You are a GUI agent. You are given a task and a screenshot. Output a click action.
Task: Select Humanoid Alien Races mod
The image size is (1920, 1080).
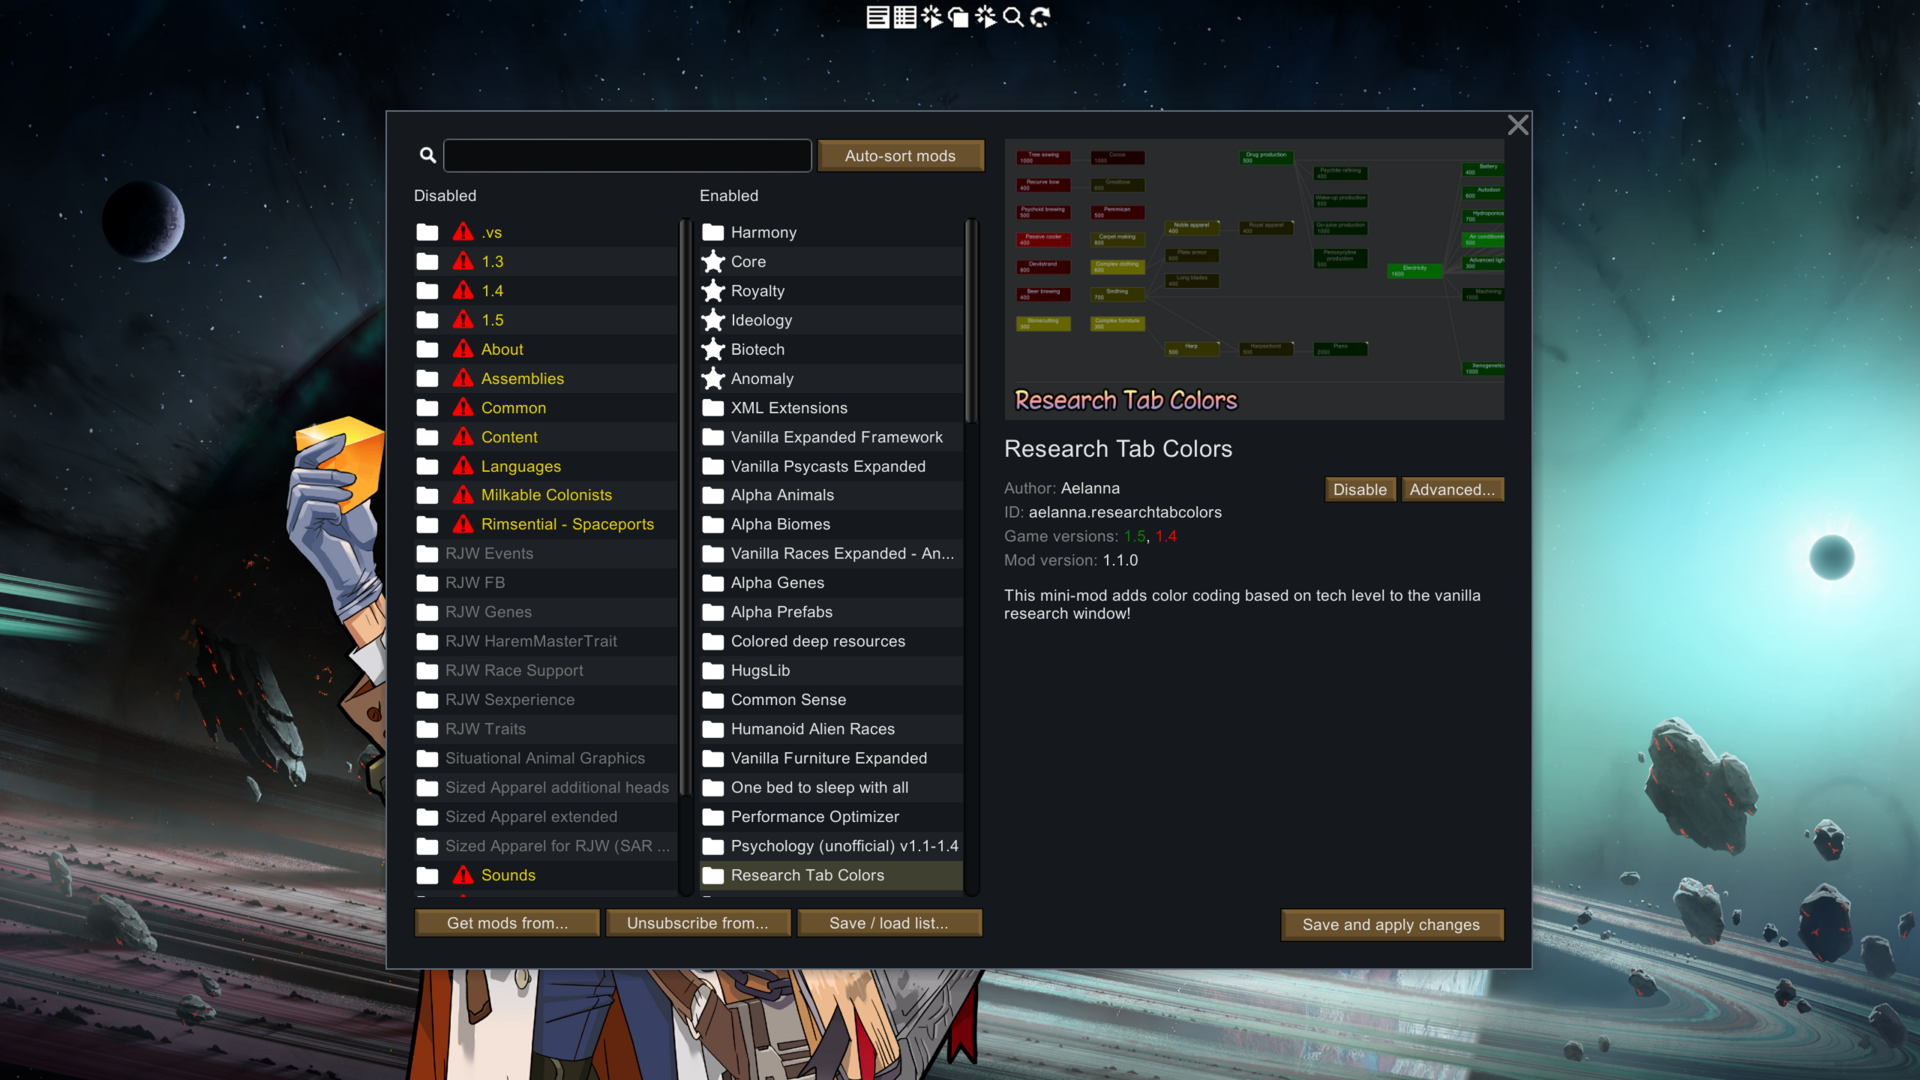pyautogui.click(x=831, y=729)
